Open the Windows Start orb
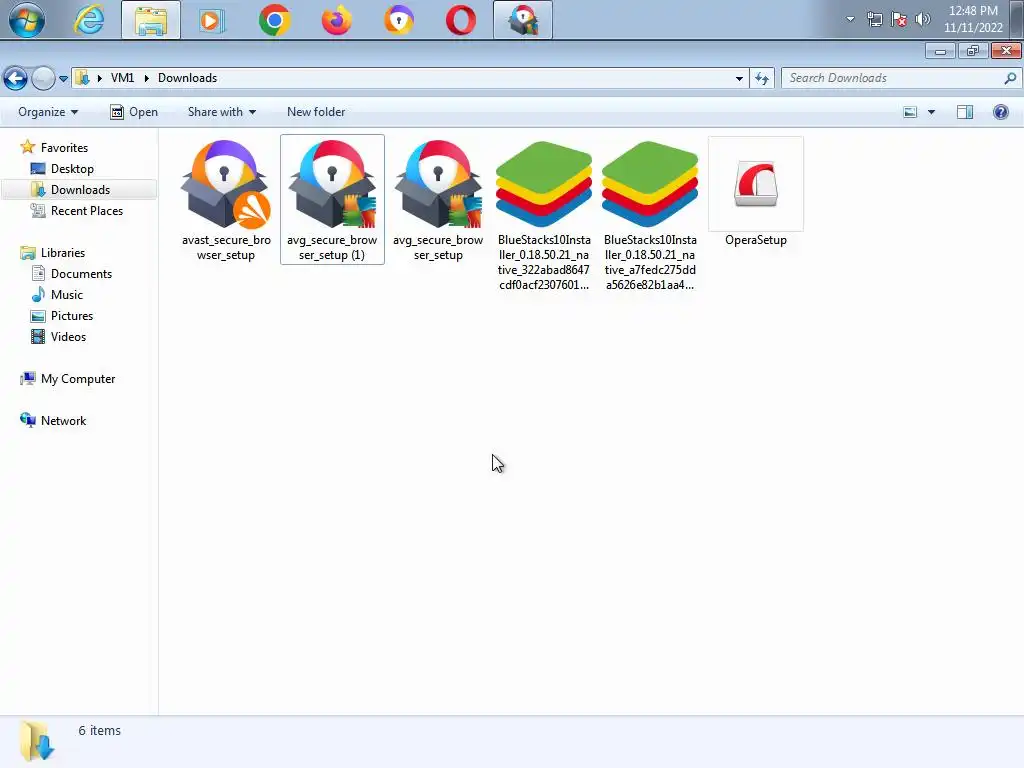The height and width of the screenshot is (768, 1024). [x=26, y=20]
